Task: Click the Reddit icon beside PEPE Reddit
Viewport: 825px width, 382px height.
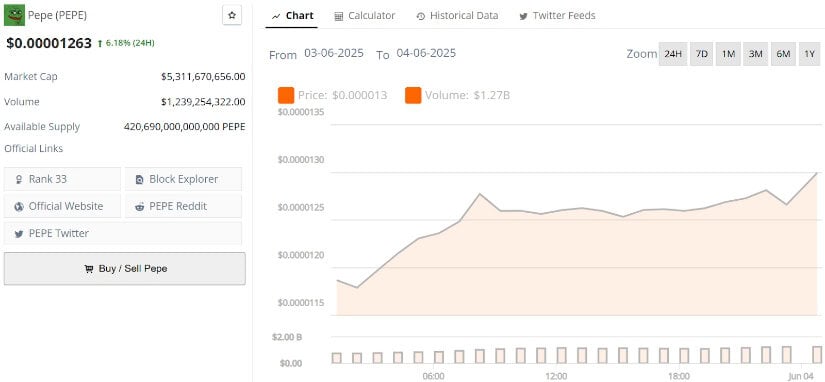Action: click(139, 207)
